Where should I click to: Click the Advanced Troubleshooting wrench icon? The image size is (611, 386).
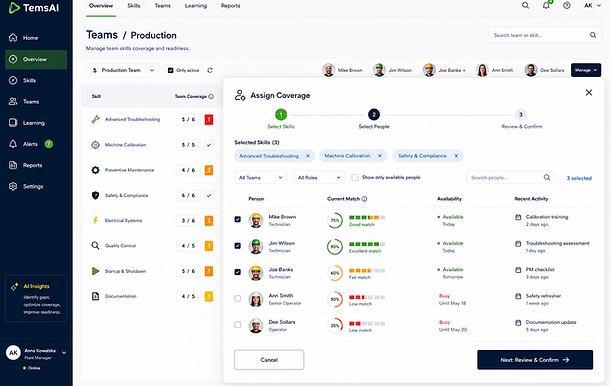(95, 119)
